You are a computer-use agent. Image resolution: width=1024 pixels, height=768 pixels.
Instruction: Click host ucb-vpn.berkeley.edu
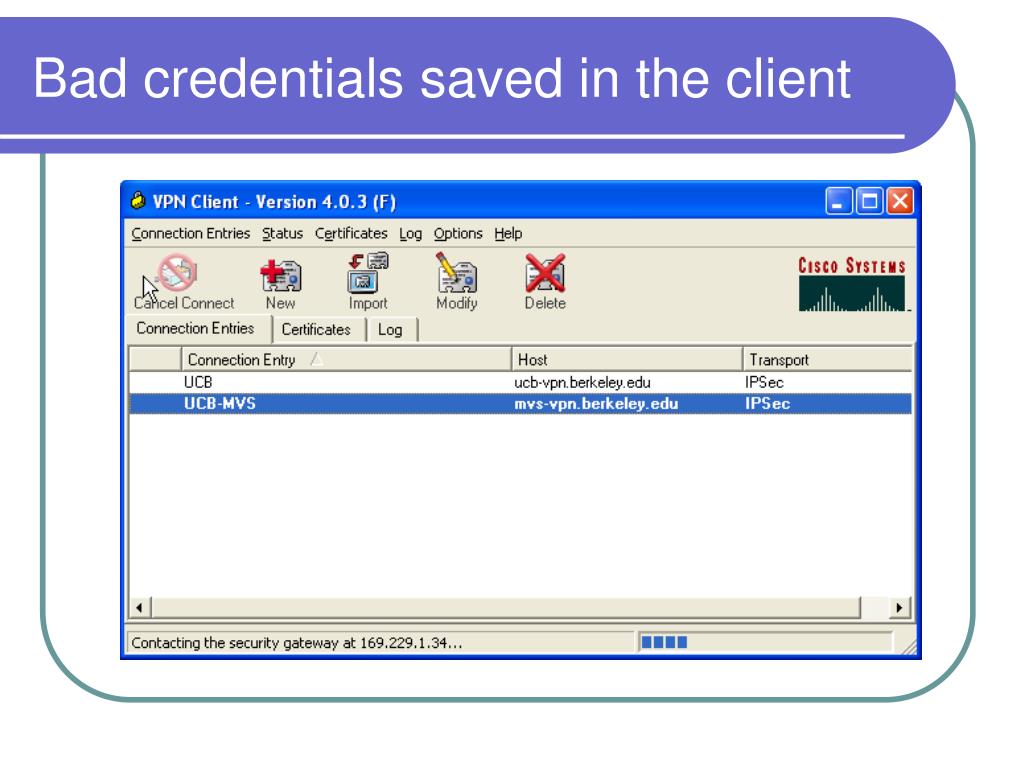pyautogui.click(x=582, y=383)
